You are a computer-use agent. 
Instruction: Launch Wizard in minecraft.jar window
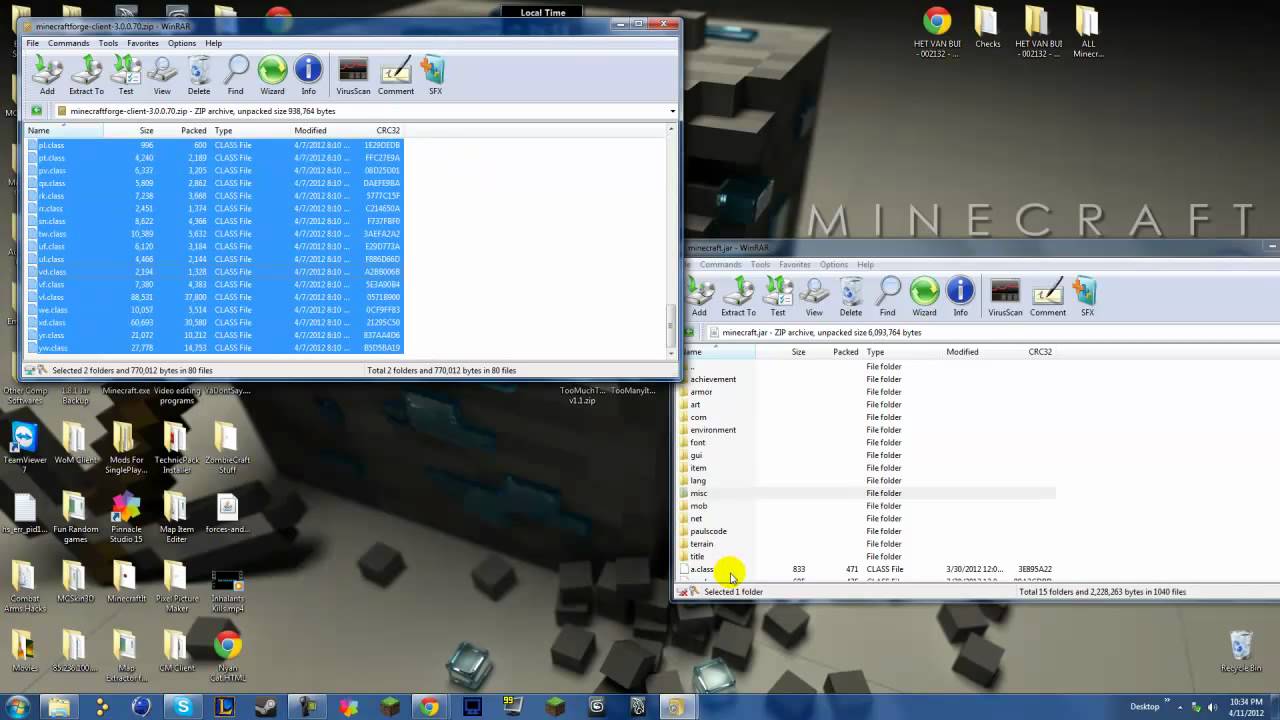(924, 297)
